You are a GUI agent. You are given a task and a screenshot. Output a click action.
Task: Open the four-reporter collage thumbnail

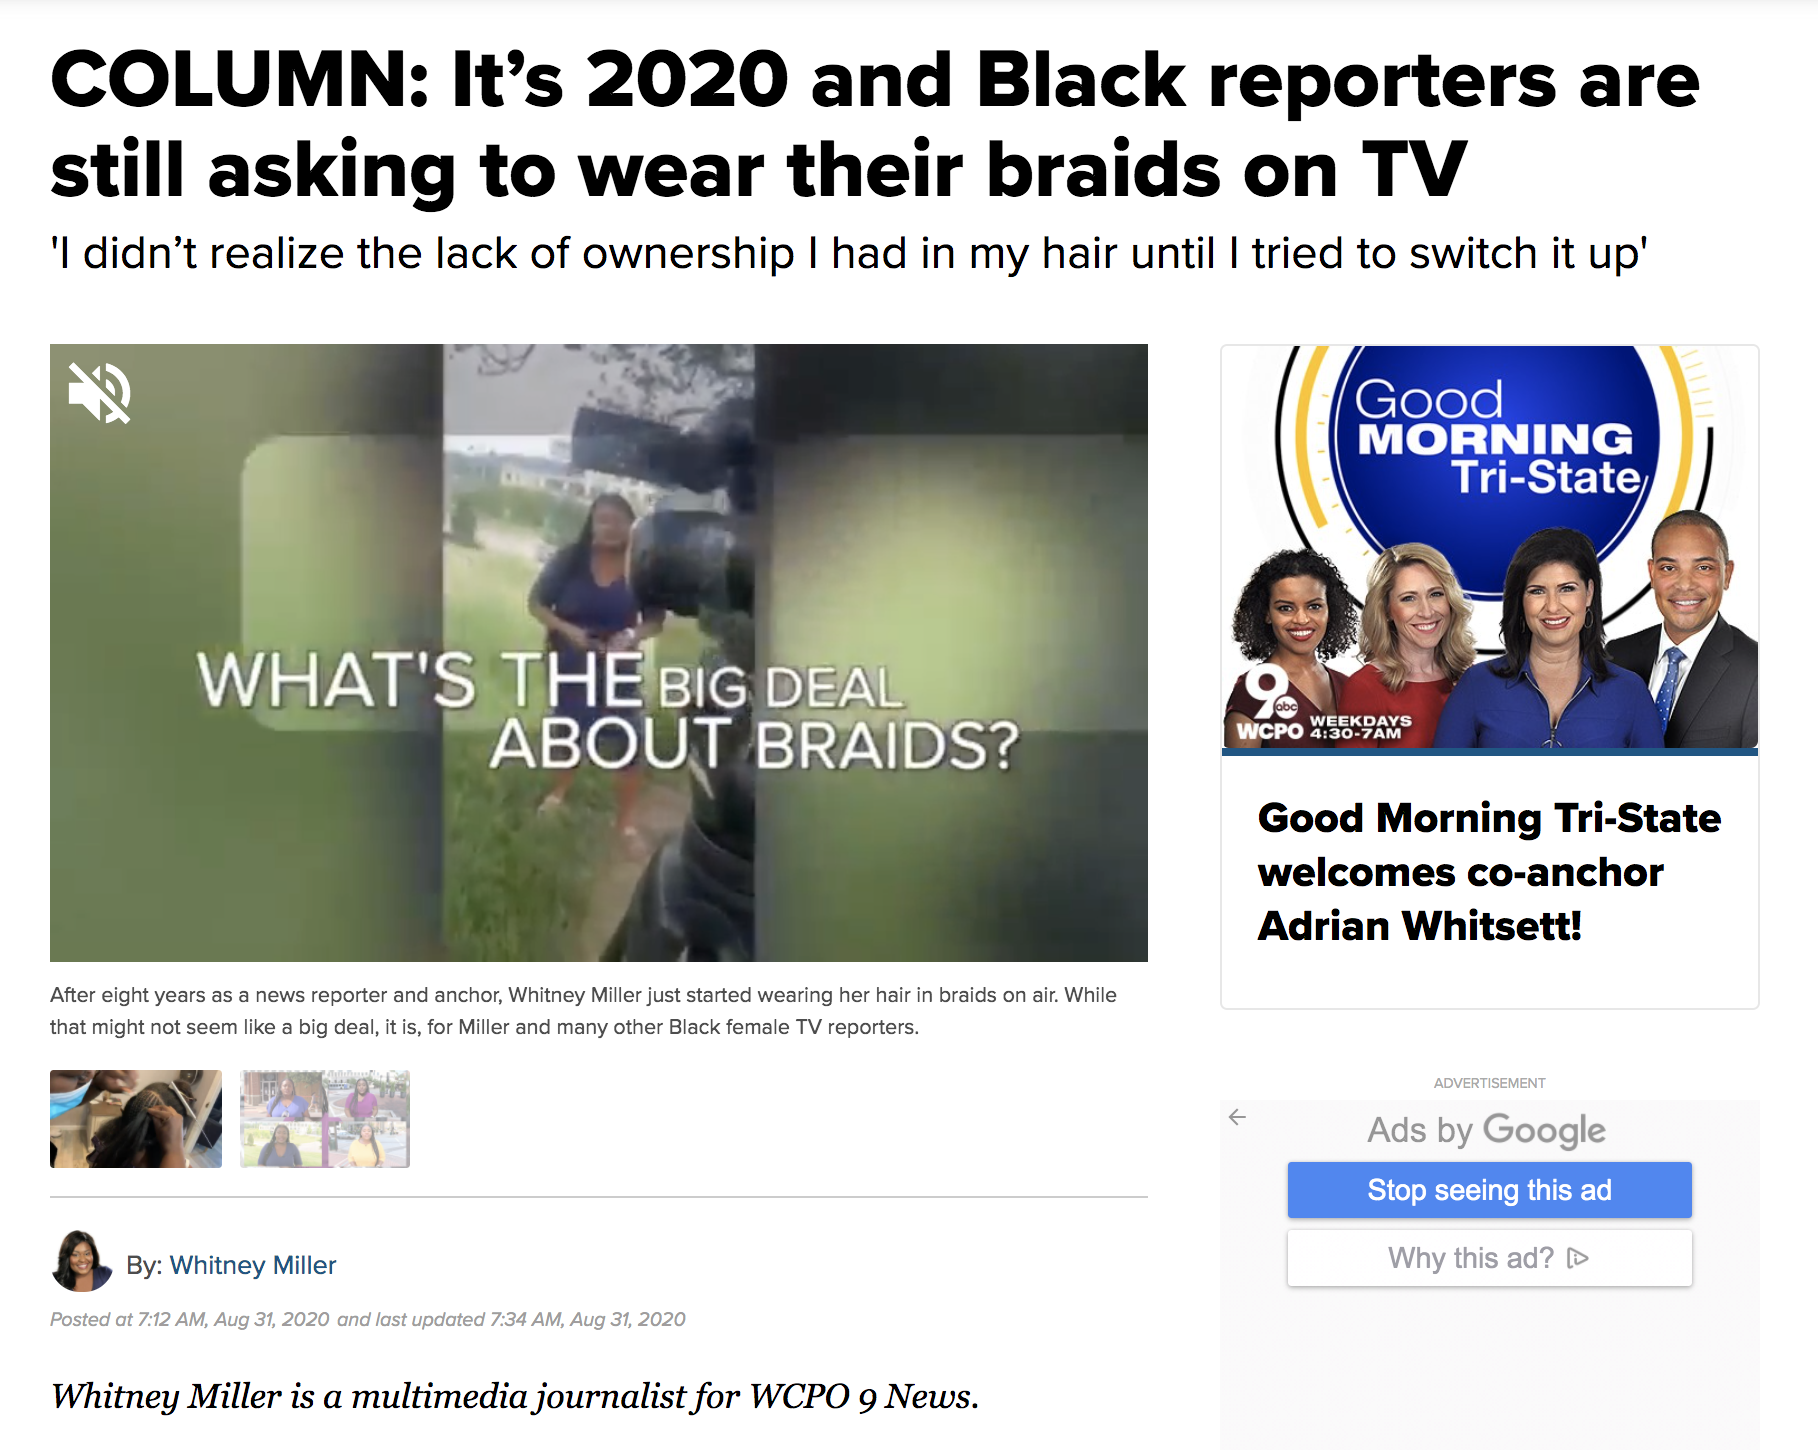tap(325, 1119)
